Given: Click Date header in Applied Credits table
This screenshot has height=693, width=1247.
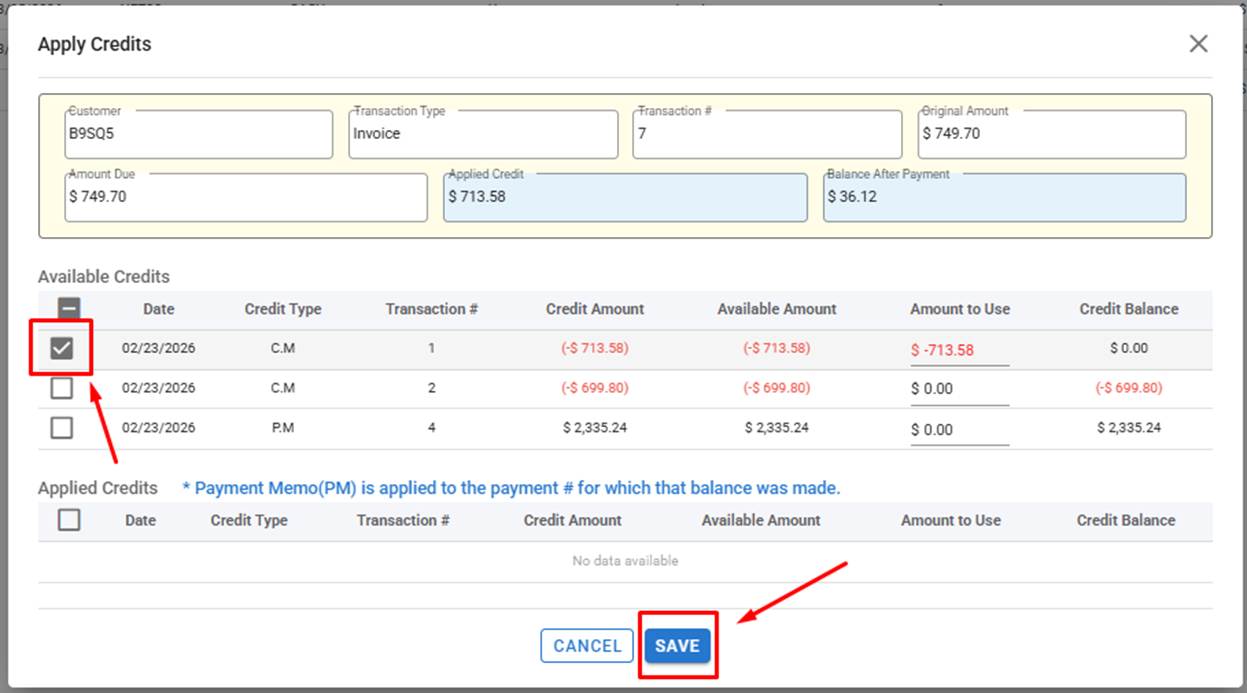Looking at the screenshot, I should point(141,520).
